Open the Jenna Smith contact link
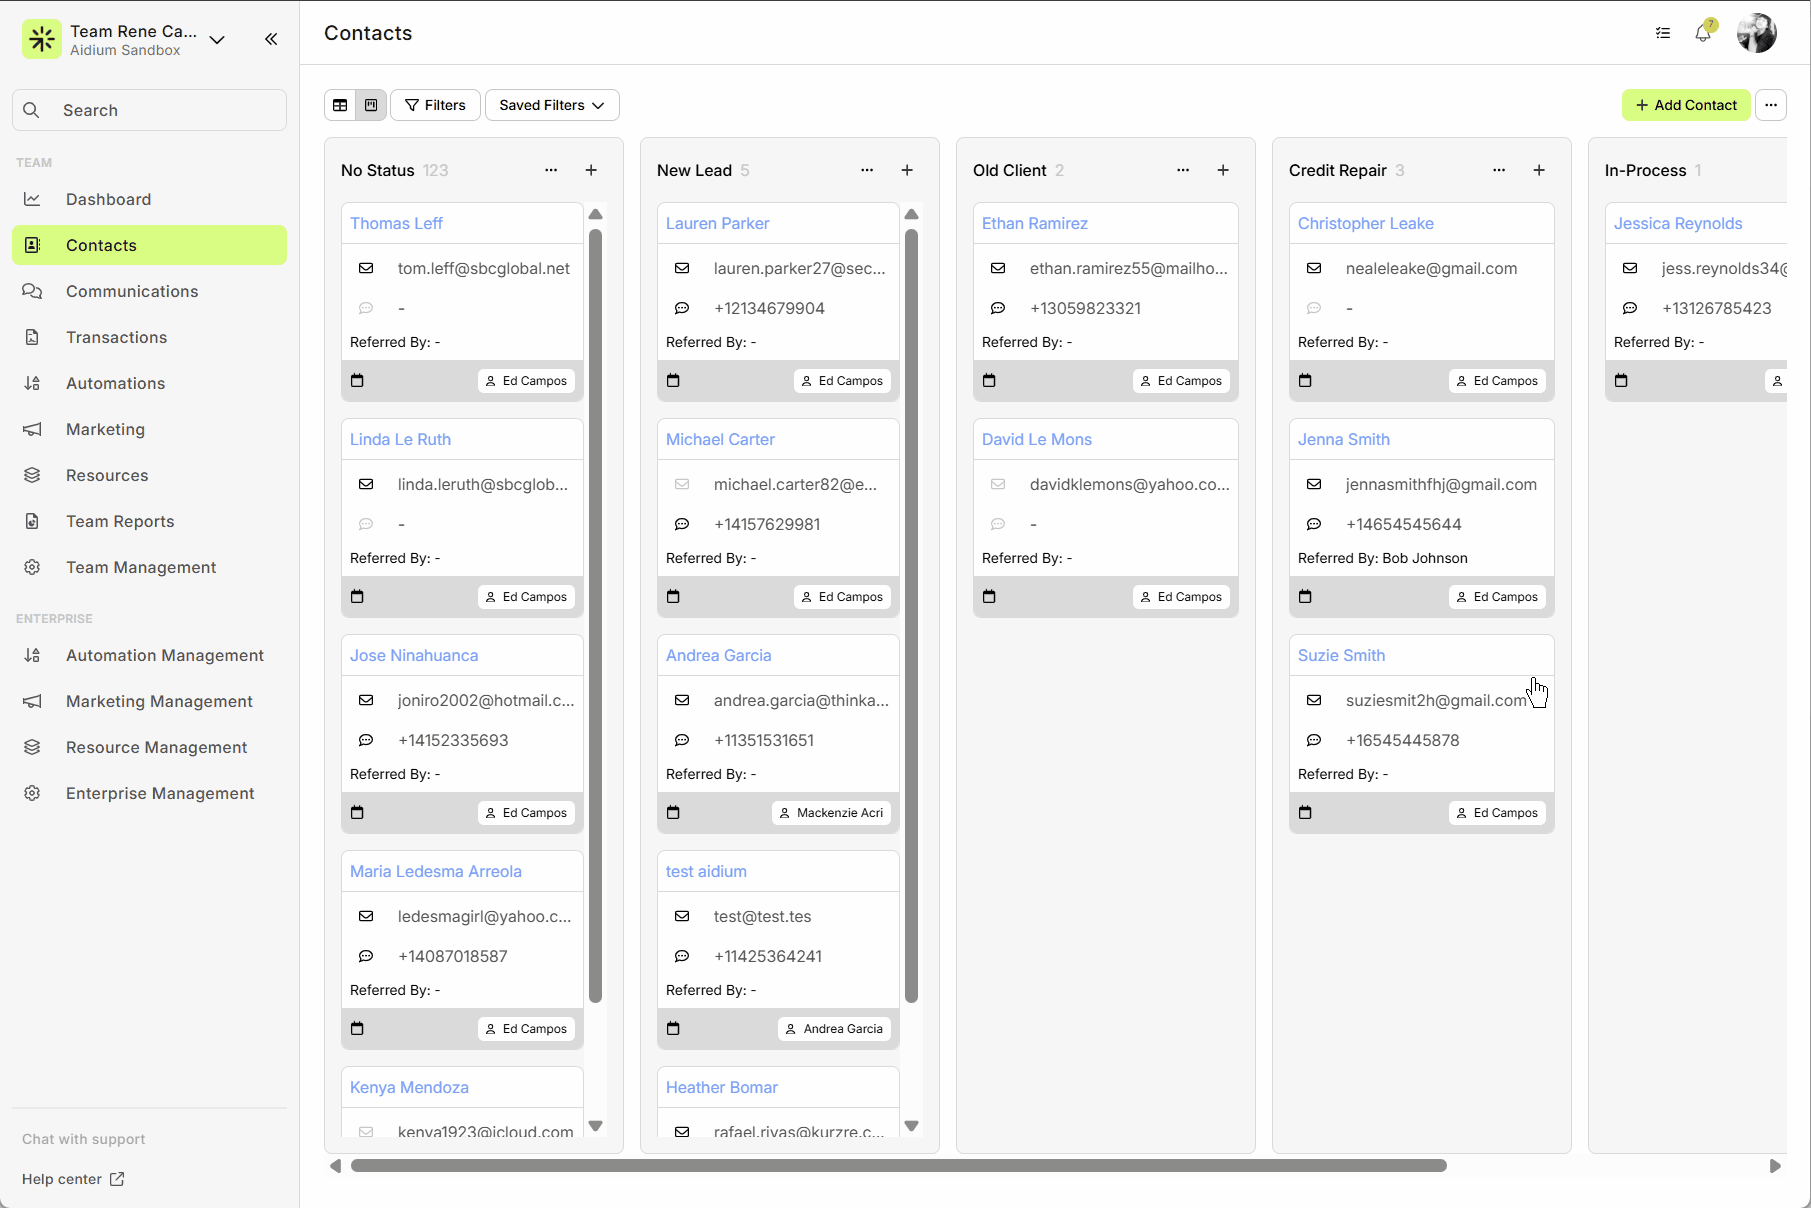Screen dimensions: 1811x1208 point(1343,439)
